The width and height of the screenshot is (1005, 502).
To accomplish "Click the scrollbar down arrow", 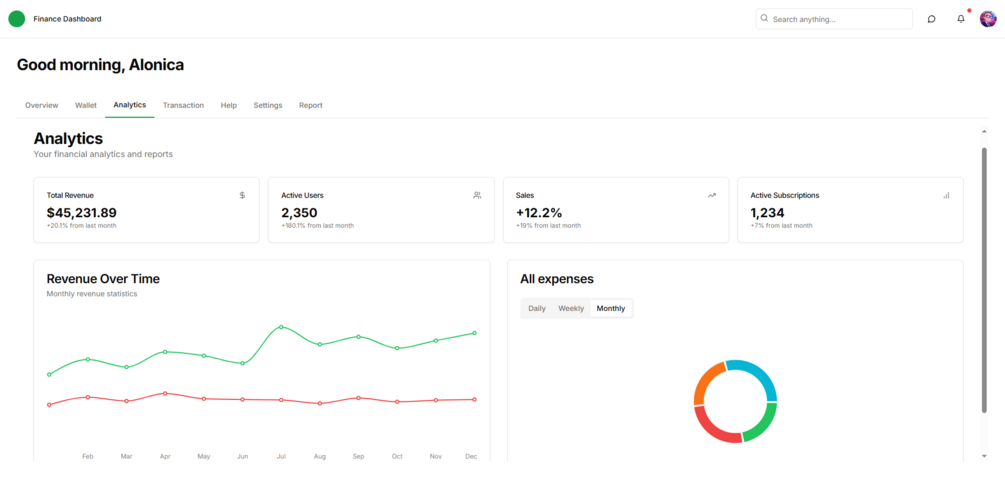I will pos(984,456).
